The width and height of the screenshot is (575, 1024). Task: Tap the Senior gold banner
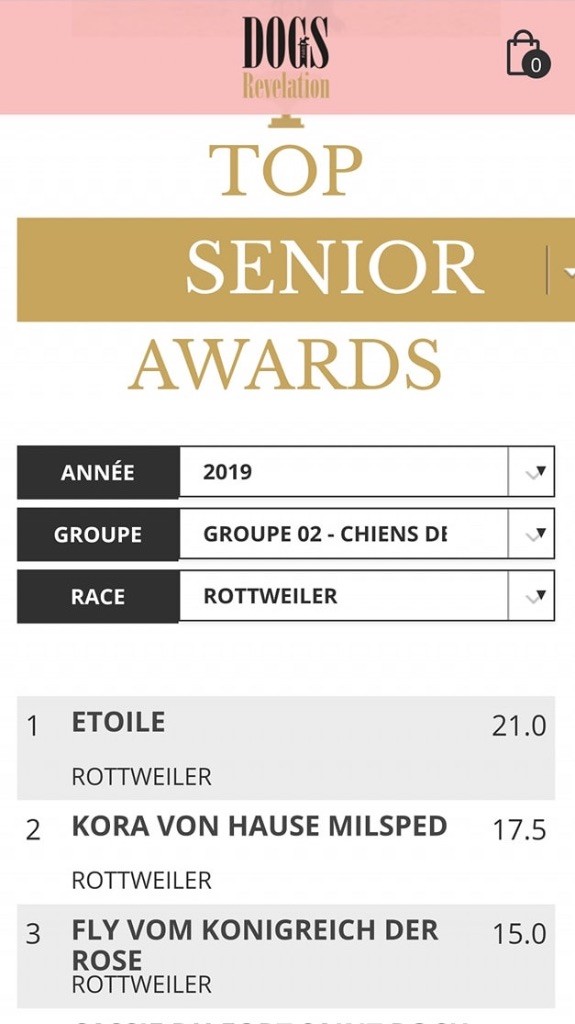click(296, 270)
